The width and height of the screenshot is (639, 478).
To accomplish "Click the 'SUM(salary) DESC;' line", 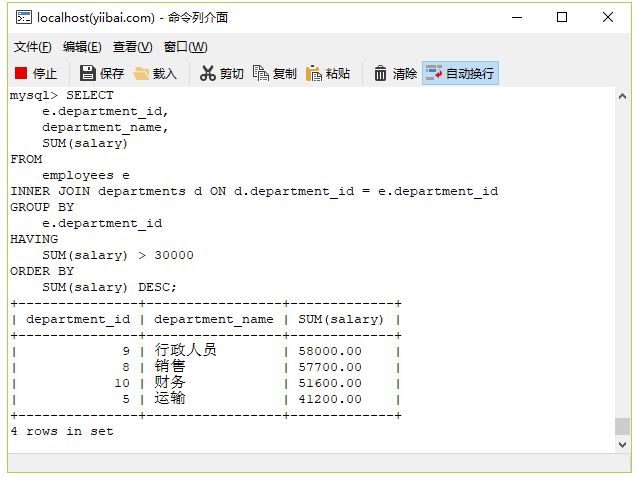I will tap(109, 288).
